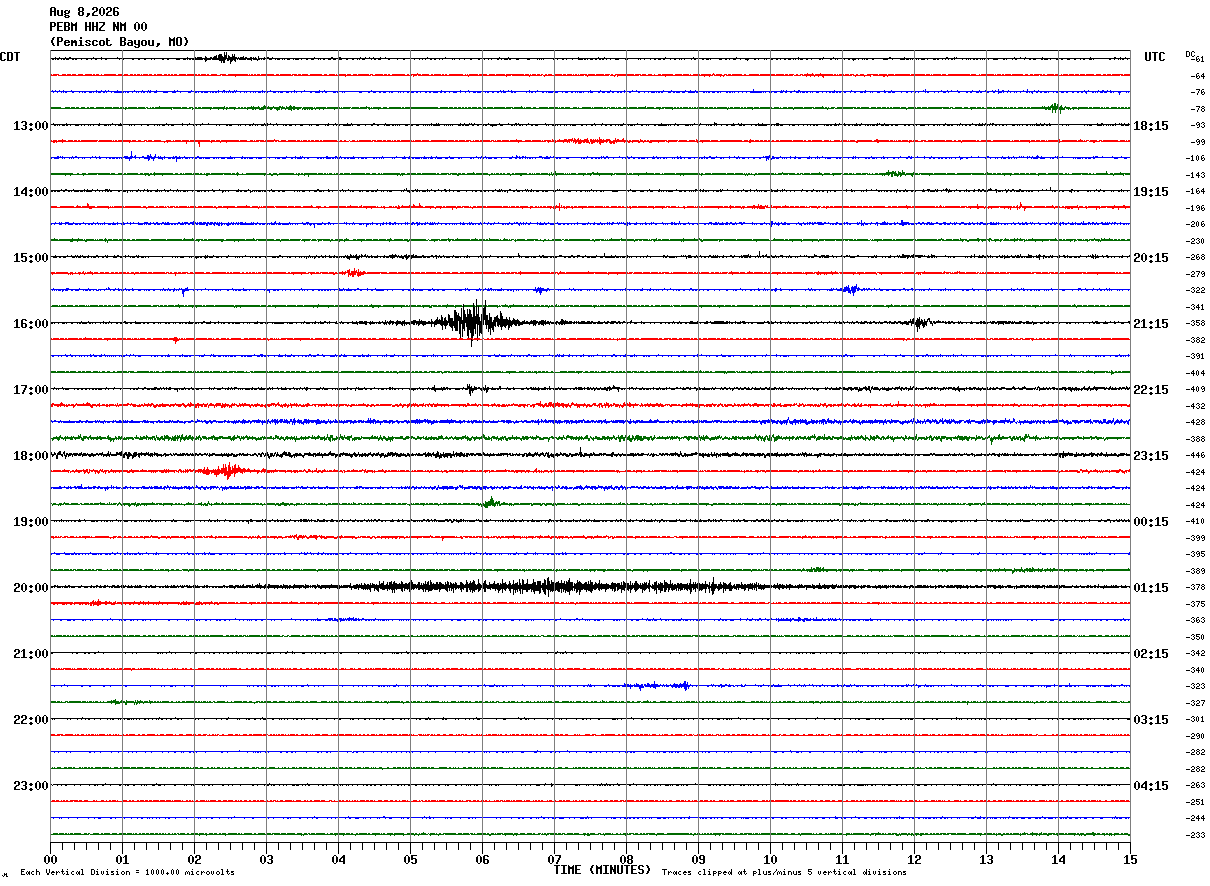The width and height of the screenshot is (1210, 886).
Task: Click the vertical division scale note
Action: 127,872
